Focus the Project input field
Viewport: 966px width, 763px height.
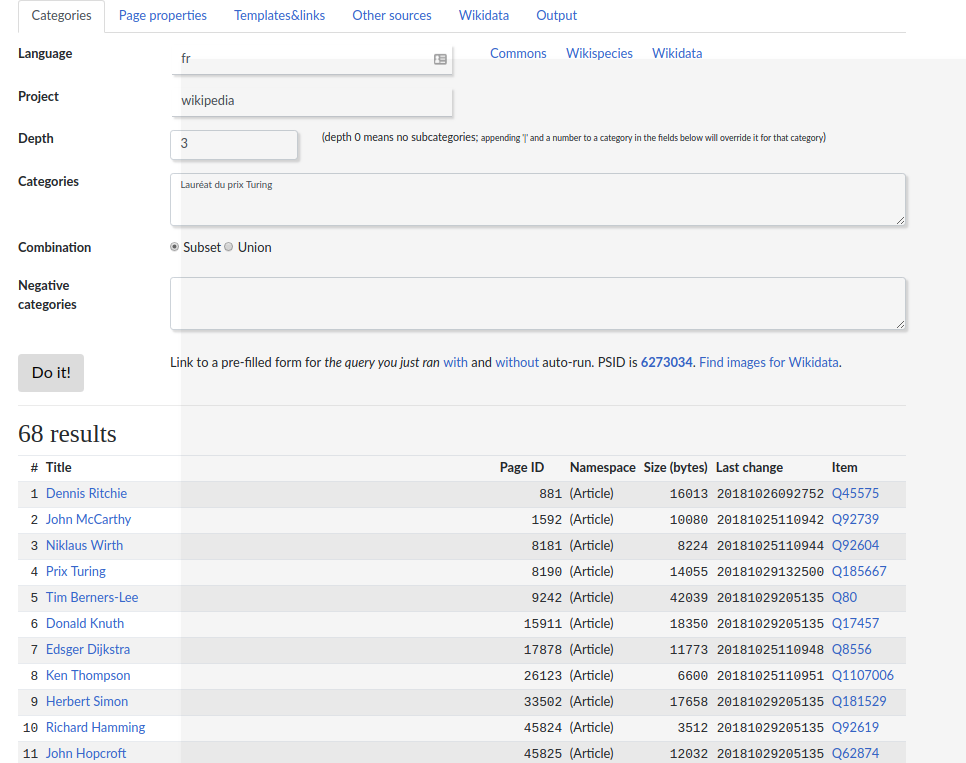(x=312, y=101)
